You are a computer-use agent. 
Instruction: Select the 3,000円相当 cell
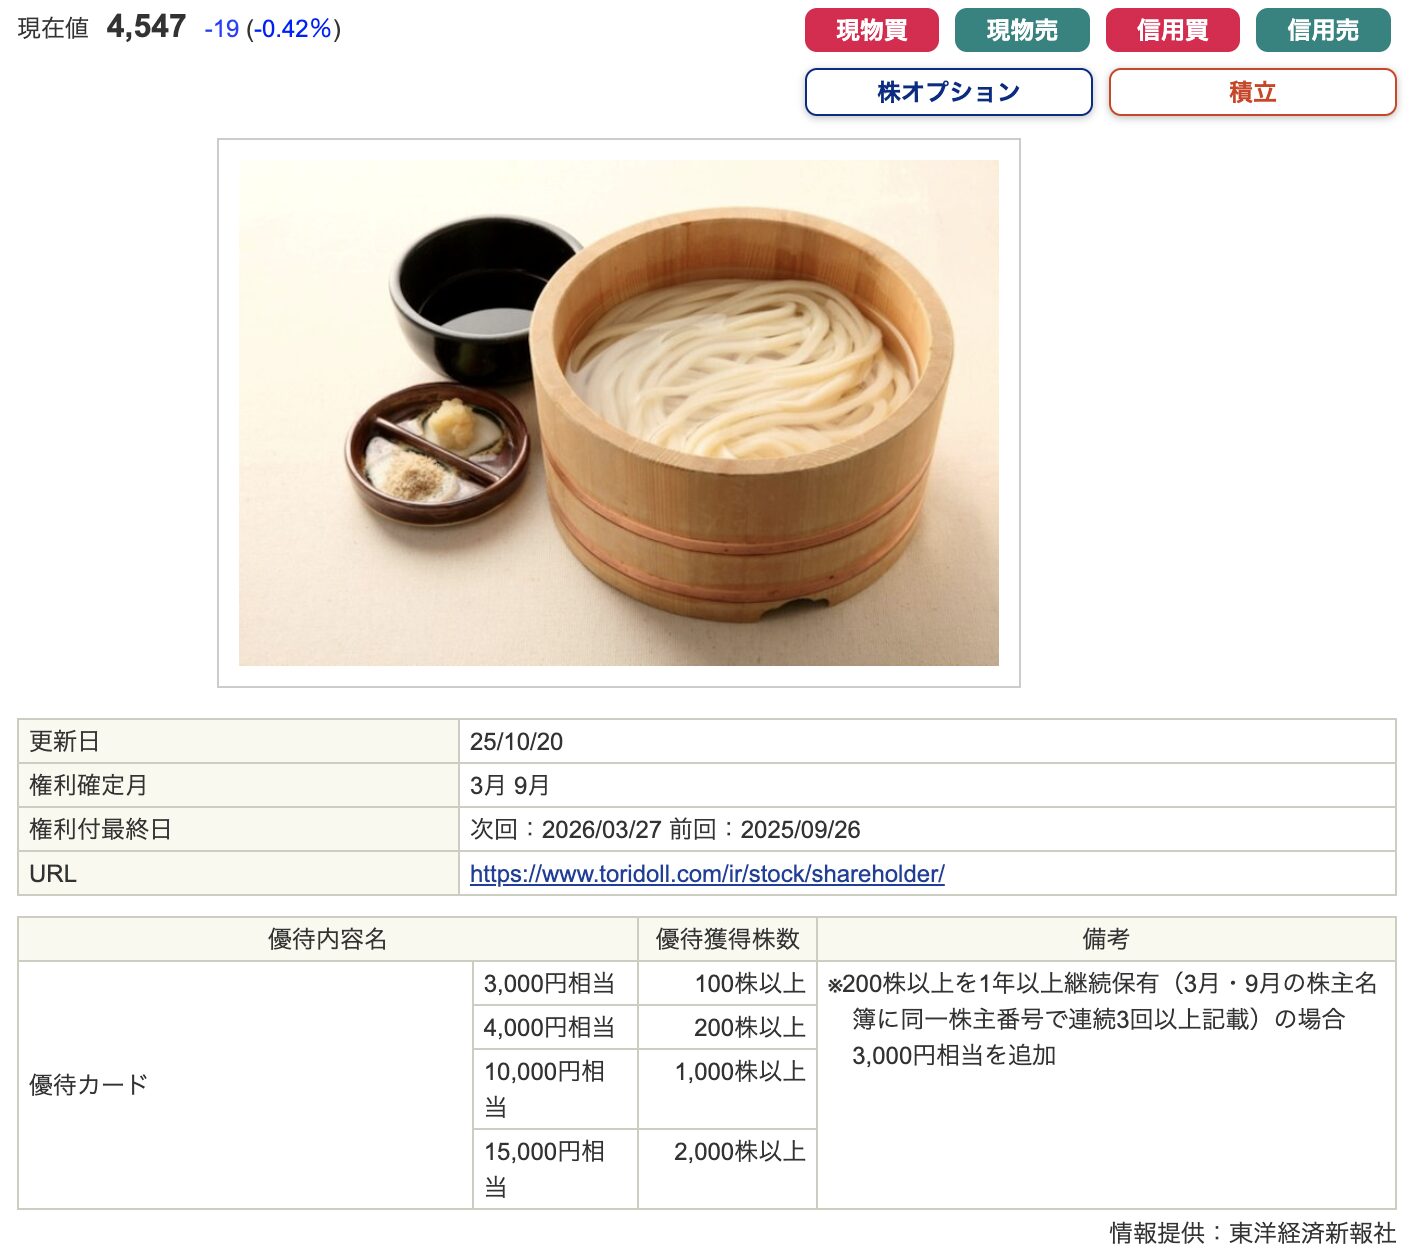click(555, 983)
